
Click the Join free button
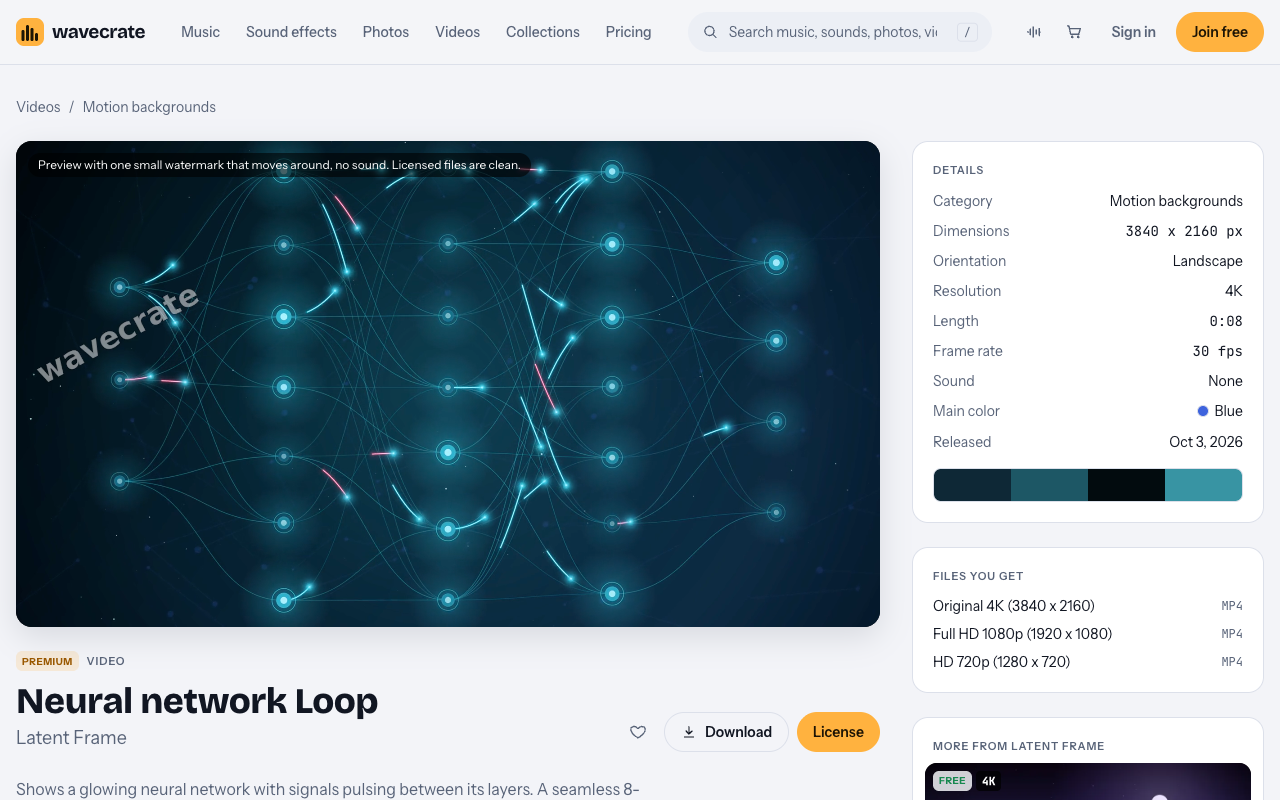click(x=1220, y=32)
